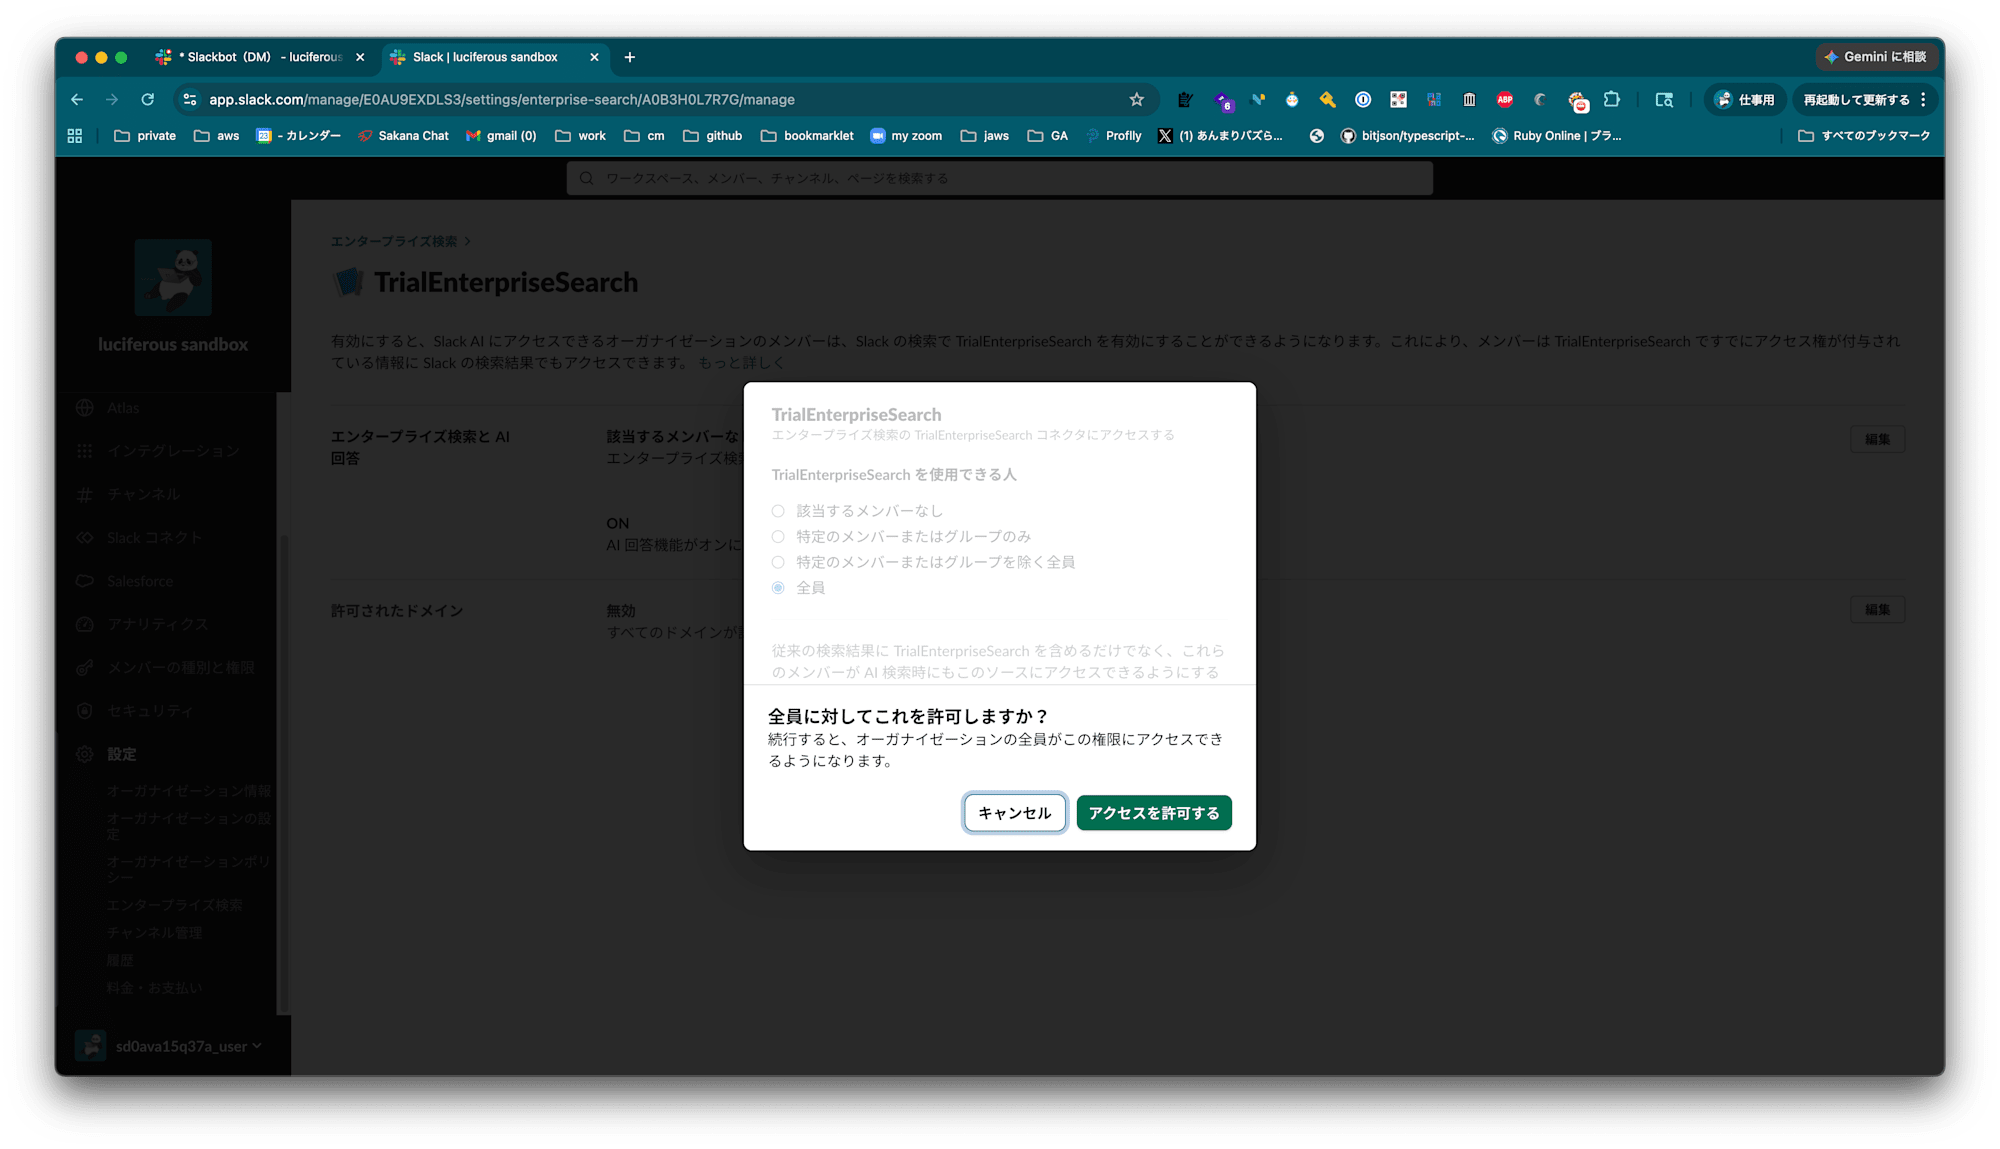Click 編集 for 許可されたドメイン

[x=1877, y=609]
